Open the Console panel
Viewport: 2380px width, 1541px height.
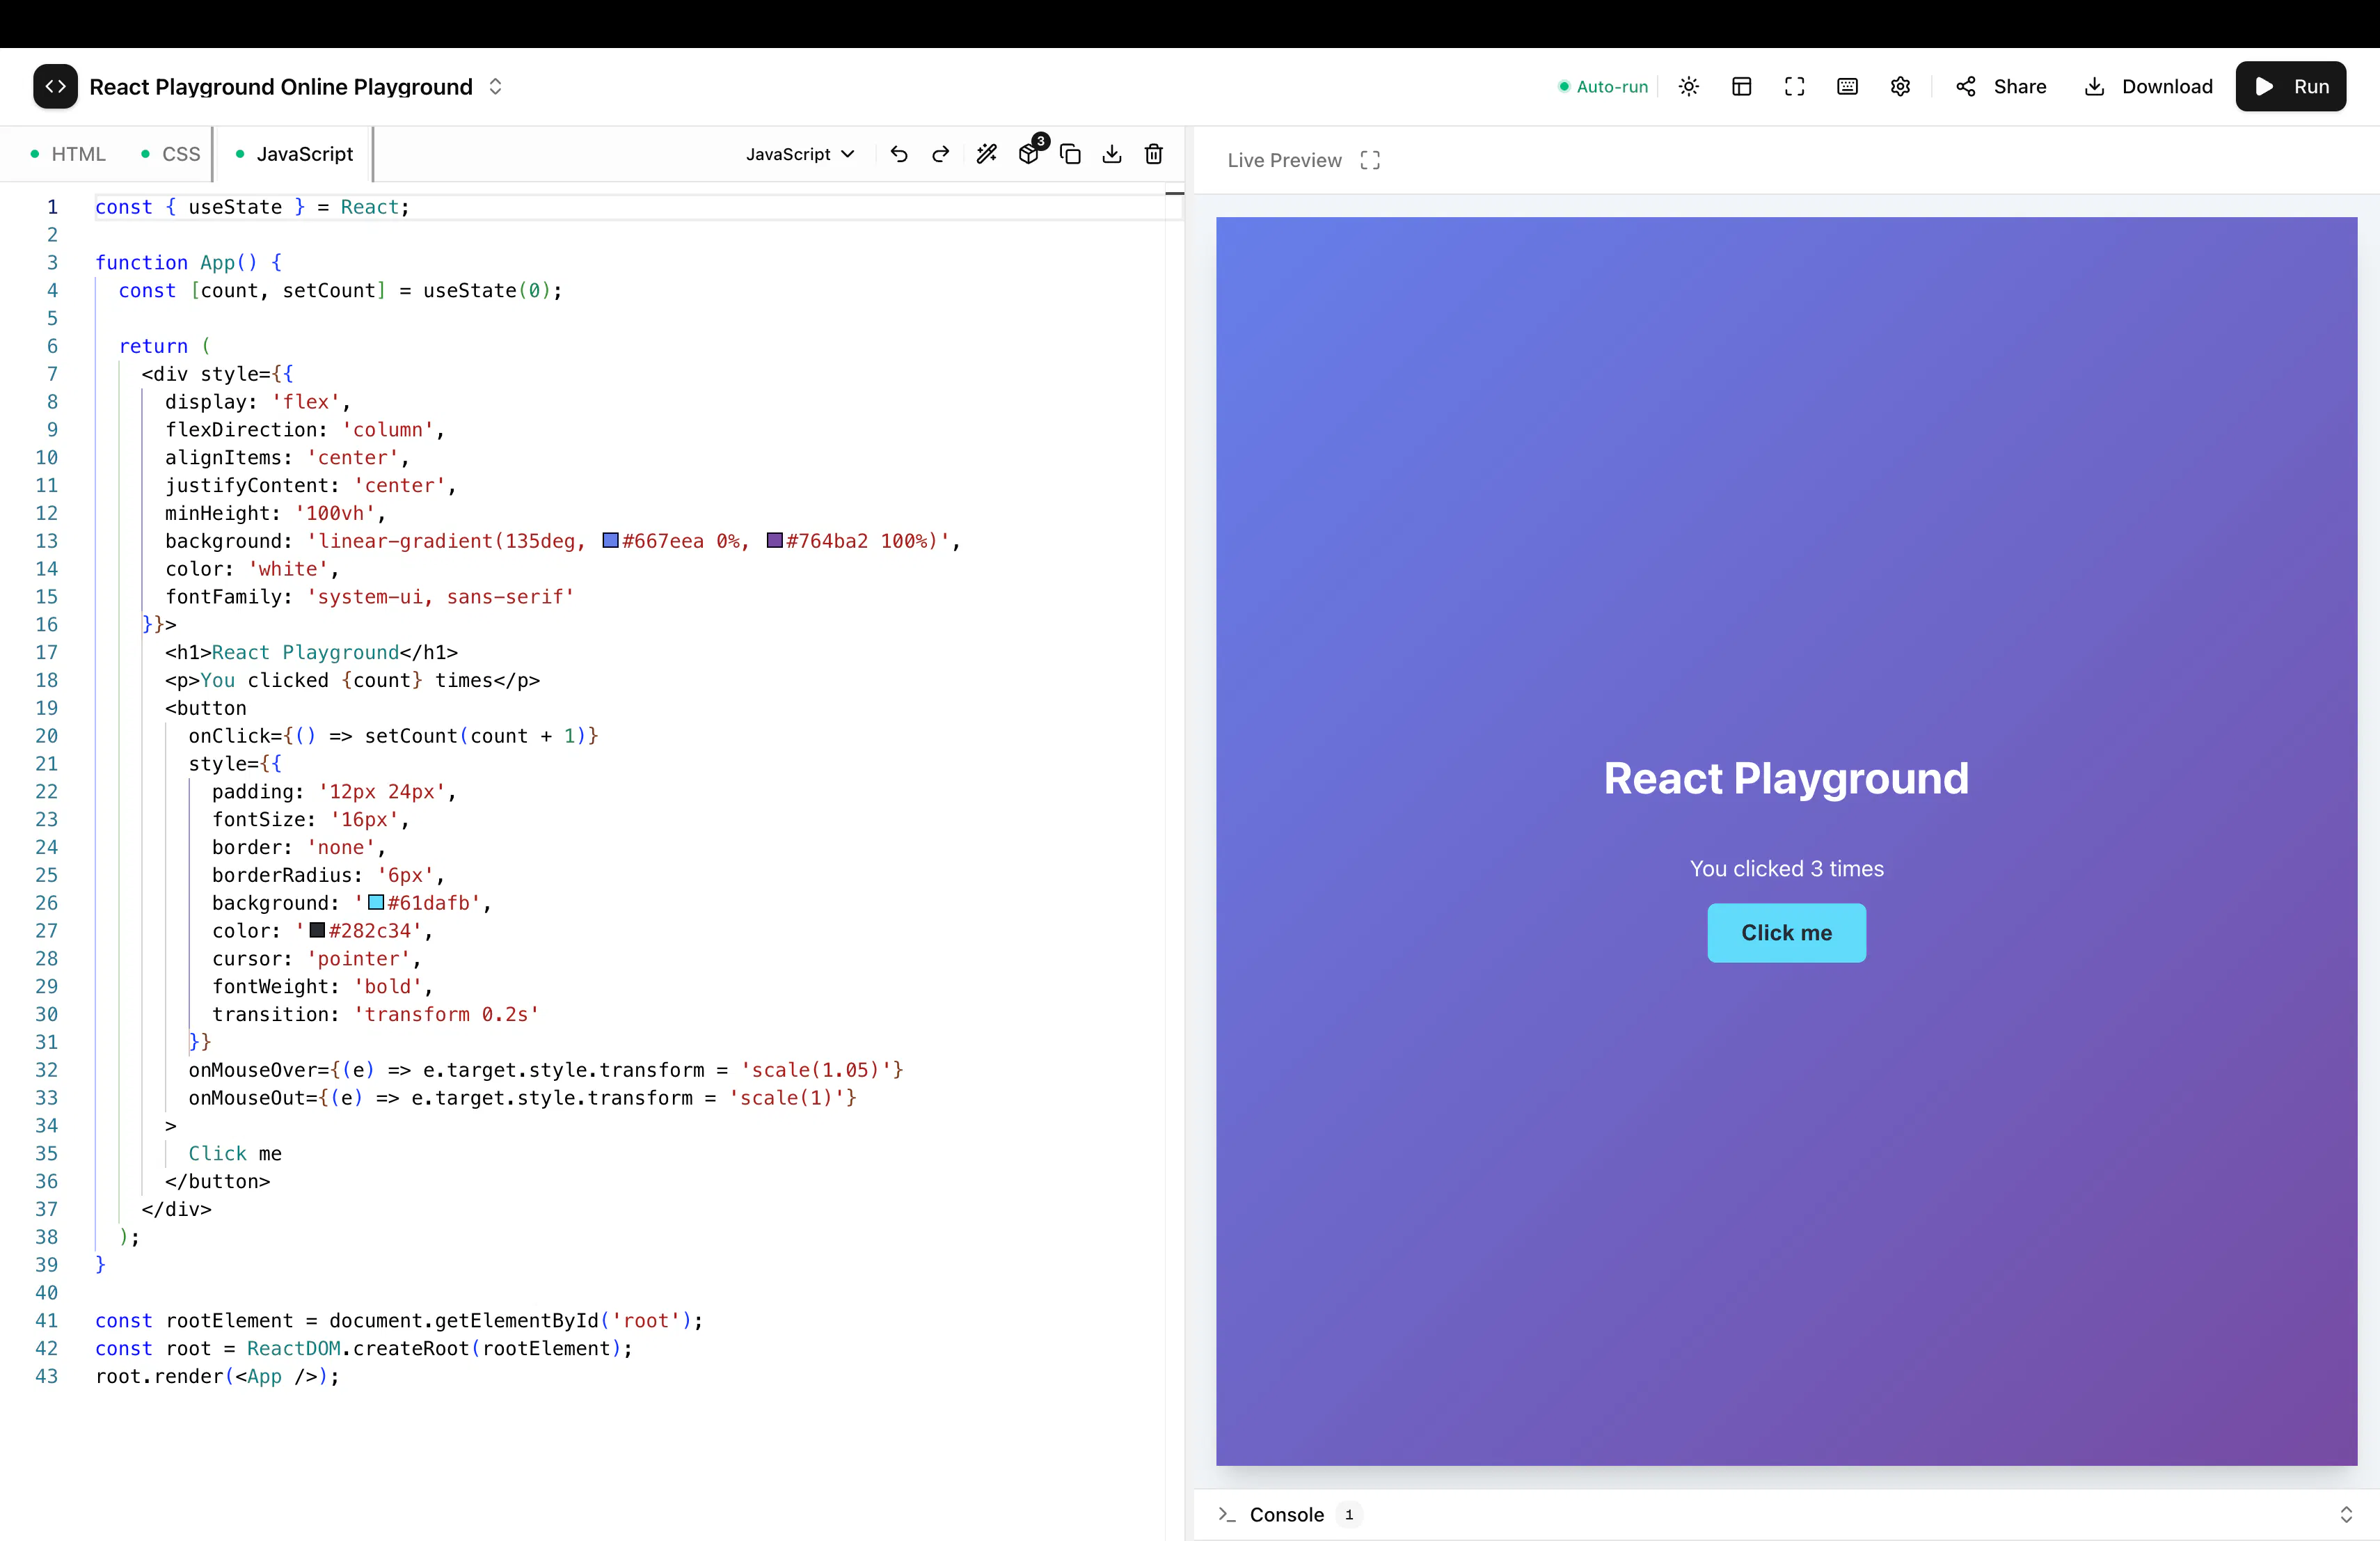1287,1515
